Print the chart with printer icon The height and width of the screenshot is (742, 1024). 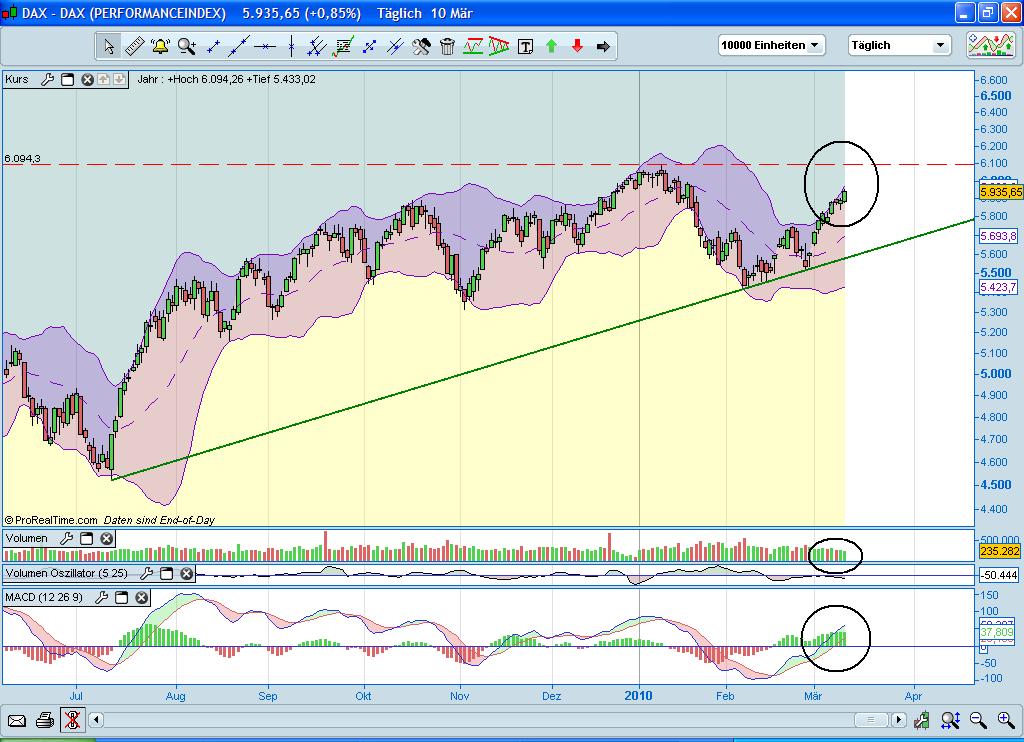click(44, 720)
